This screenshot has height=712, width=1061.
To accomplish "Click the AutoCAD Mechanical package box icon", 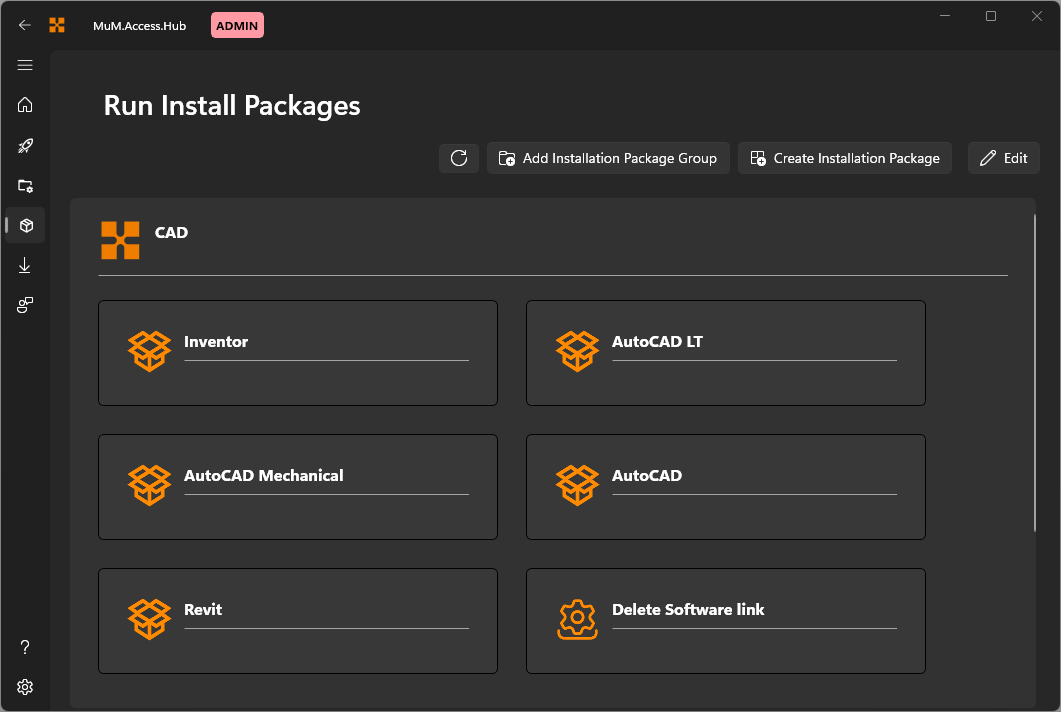I will point(150,485).
